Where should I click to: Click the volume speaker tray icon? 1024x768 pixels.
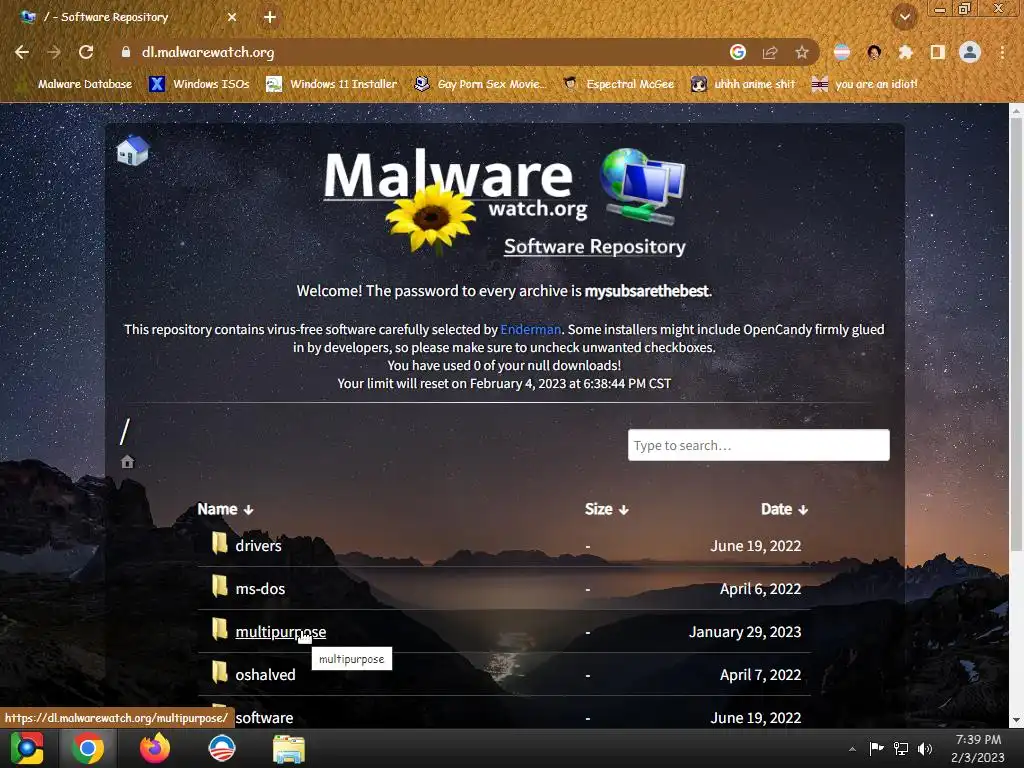925,748
